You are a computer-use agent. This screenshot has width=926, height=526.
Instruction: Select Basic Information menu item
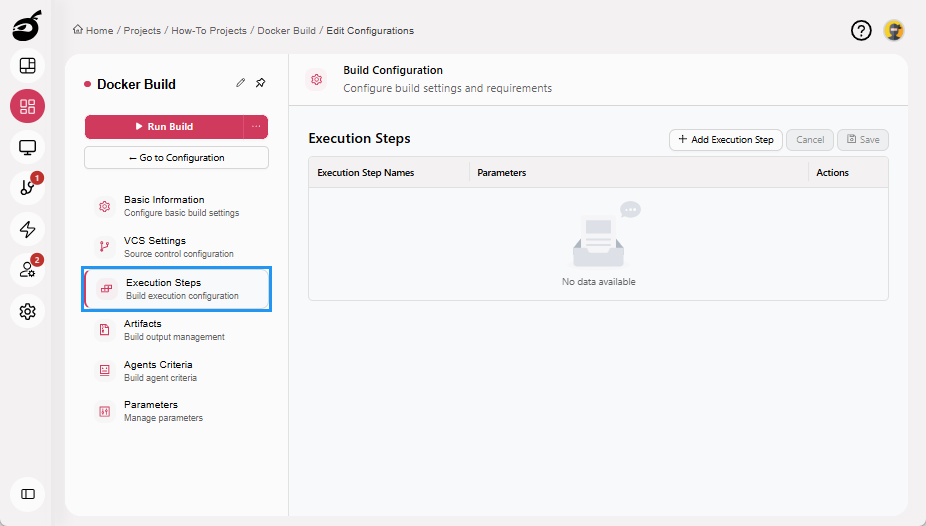pyautogui.click(x=177, y=206)
